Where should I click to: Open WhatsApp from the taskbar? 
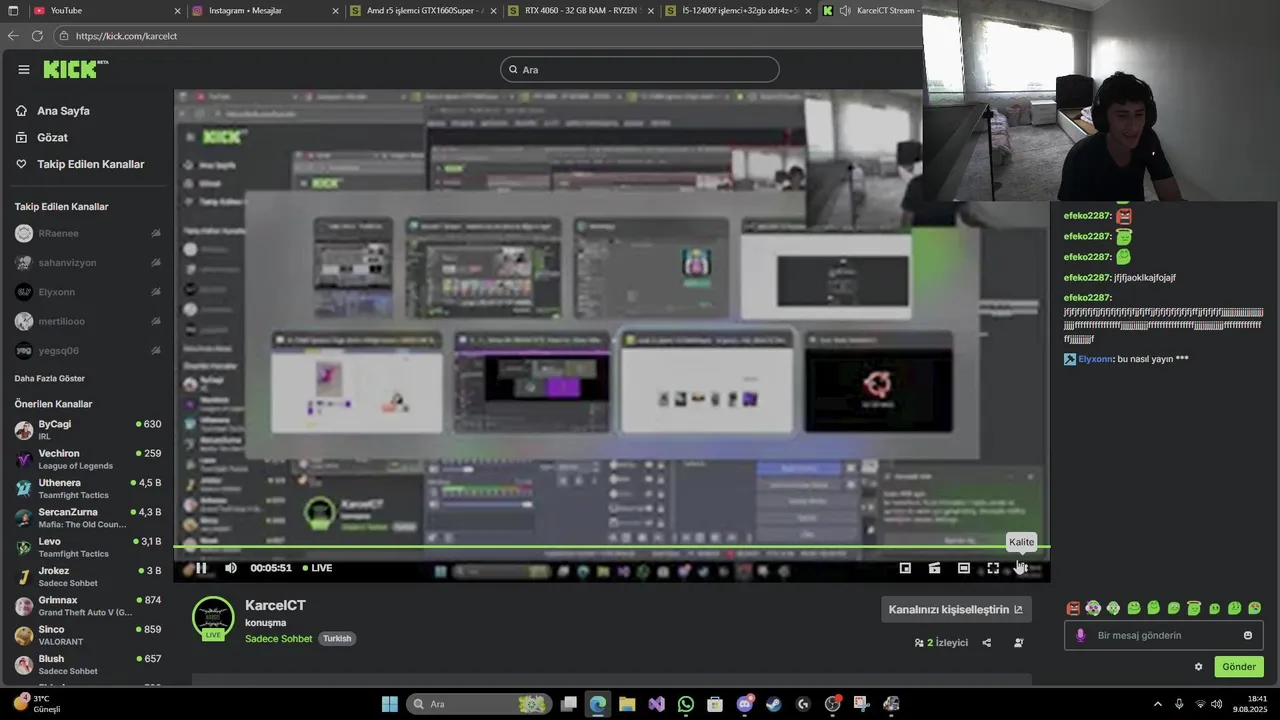coord(685,704)
